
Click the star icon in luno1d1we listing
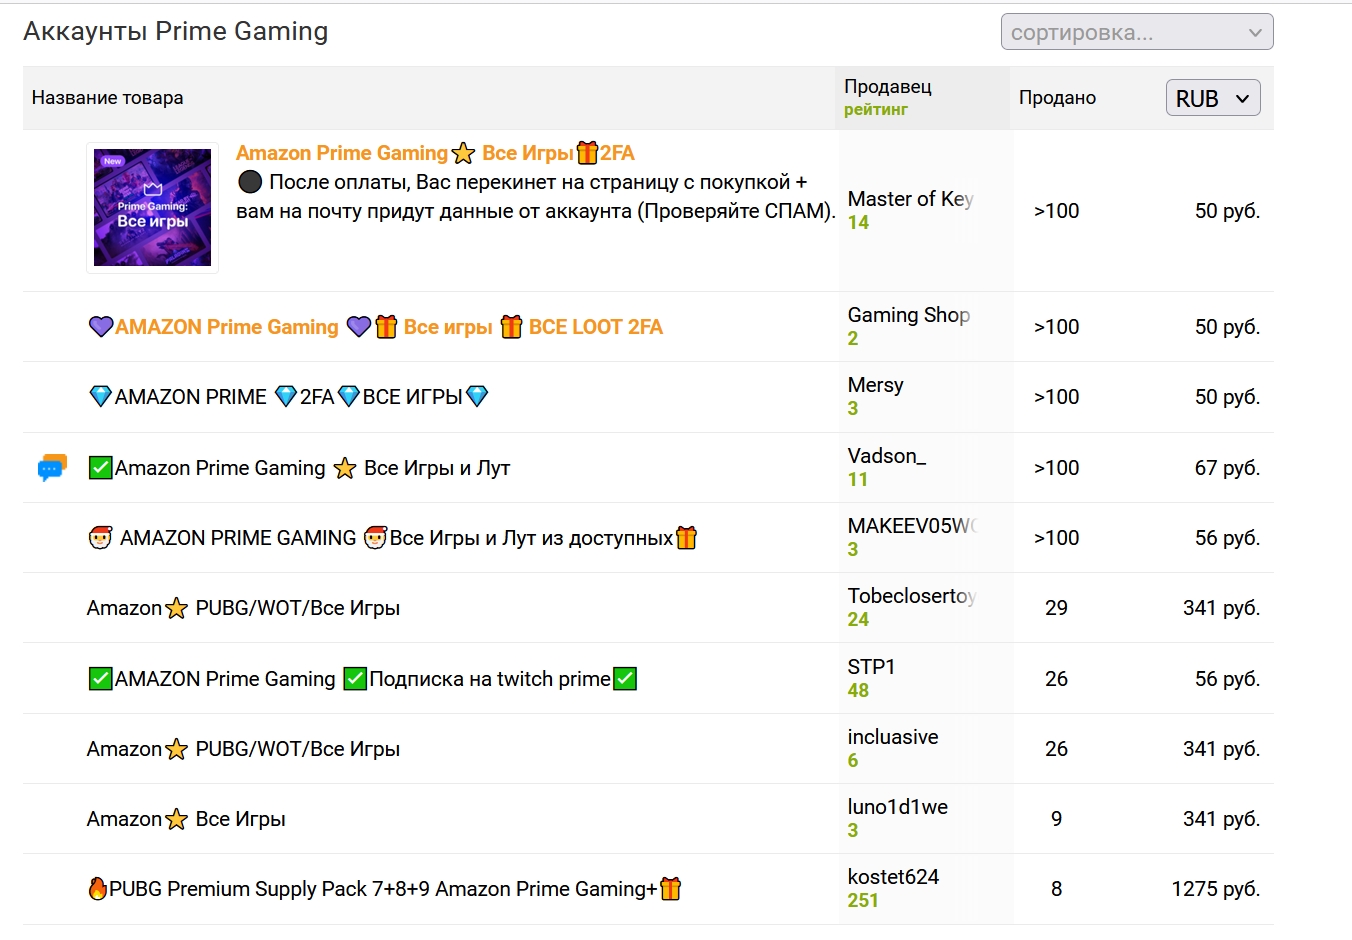click(x=176, y=819)
